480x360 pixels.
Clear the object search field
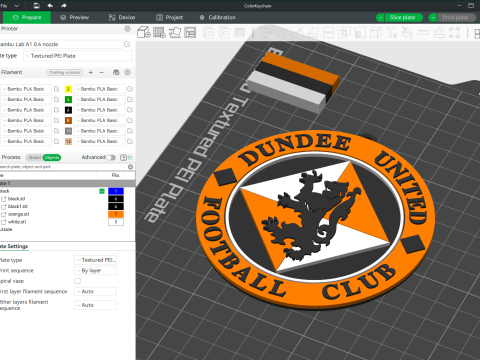pos(130,167)
